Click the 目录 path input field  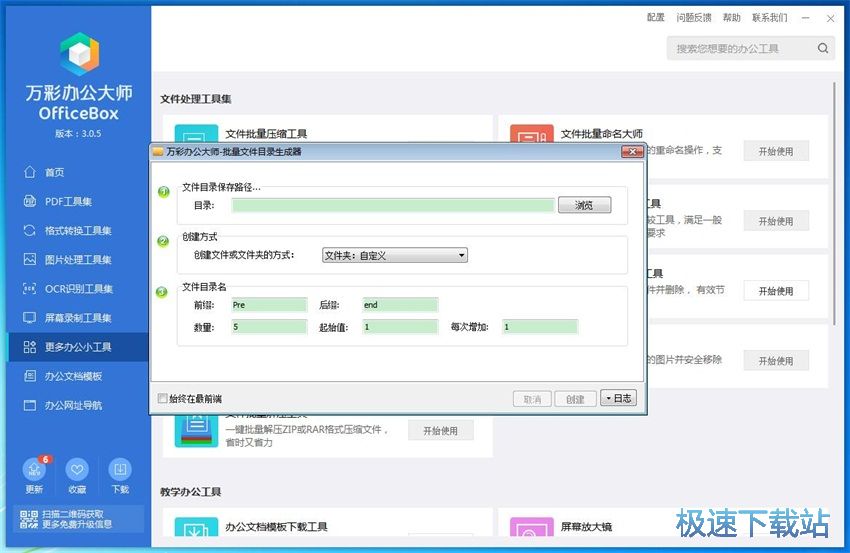(x=393, y=205)
